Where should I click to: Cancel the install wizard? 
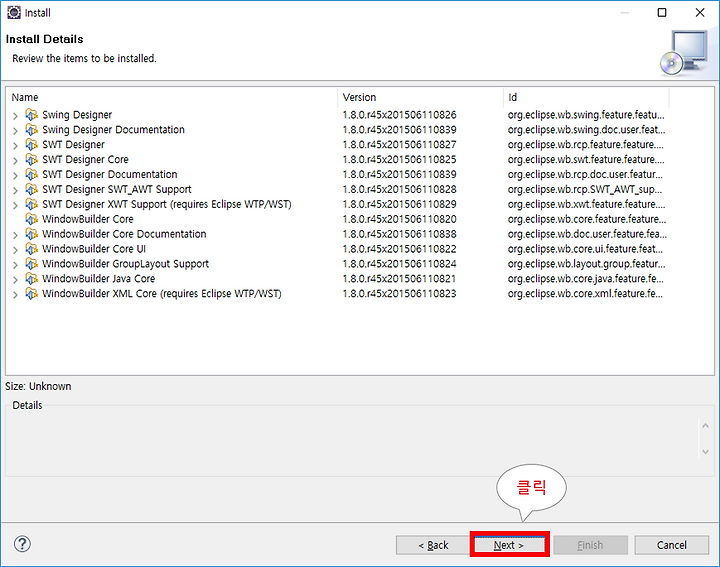[x=671, y=545]
